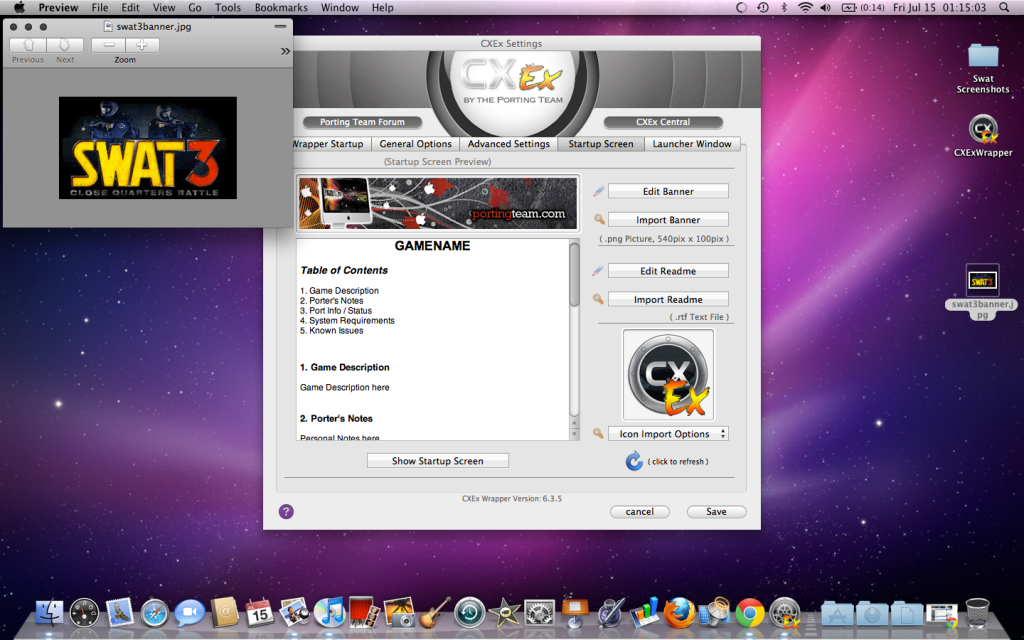Click the Preview window toolbar toggle pill

click(280, 27)
